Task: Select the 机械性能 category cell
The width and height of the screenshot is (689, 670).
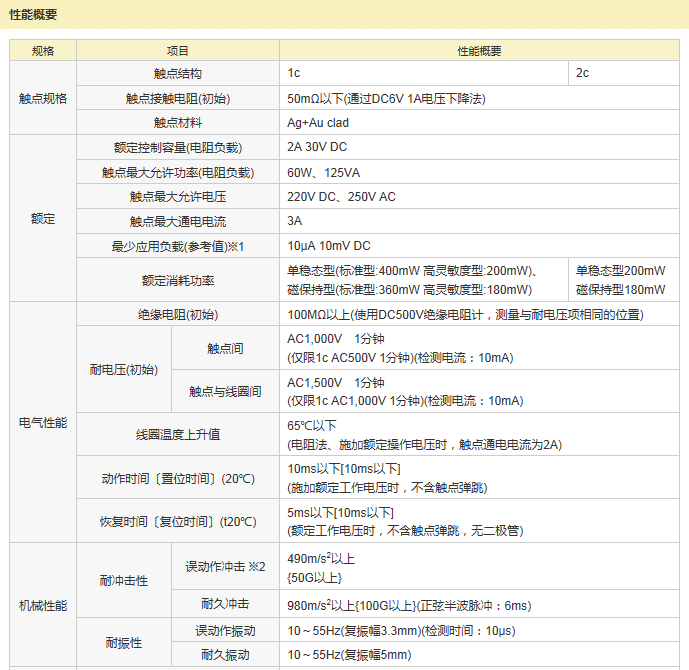Action: click(x=43, y=605)
